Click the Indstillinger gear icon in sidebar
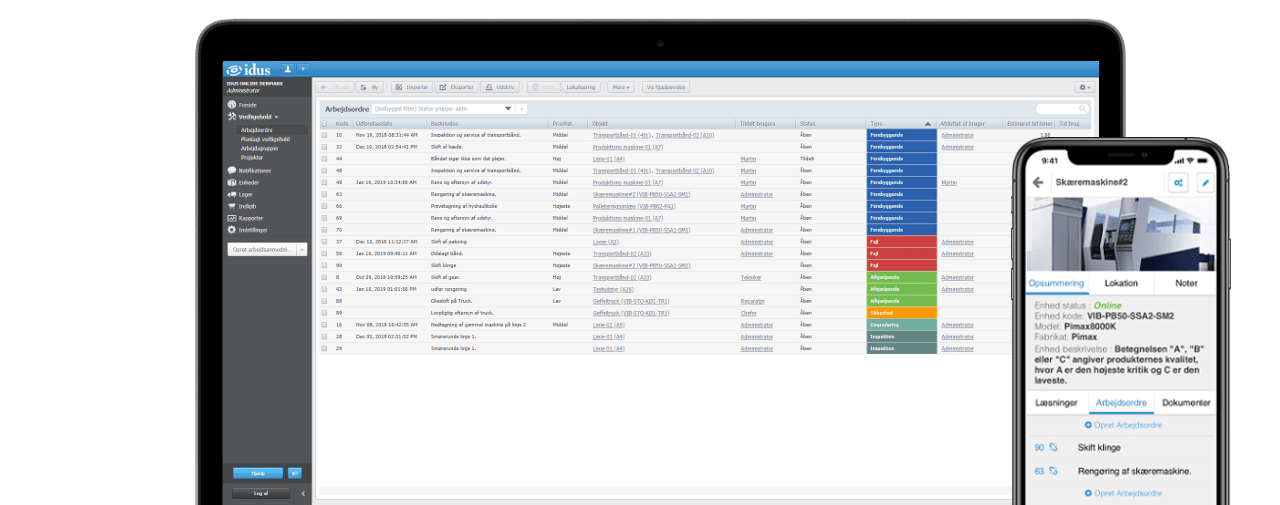The height and width of the screenshot is (505, 1280). point(231,230)
